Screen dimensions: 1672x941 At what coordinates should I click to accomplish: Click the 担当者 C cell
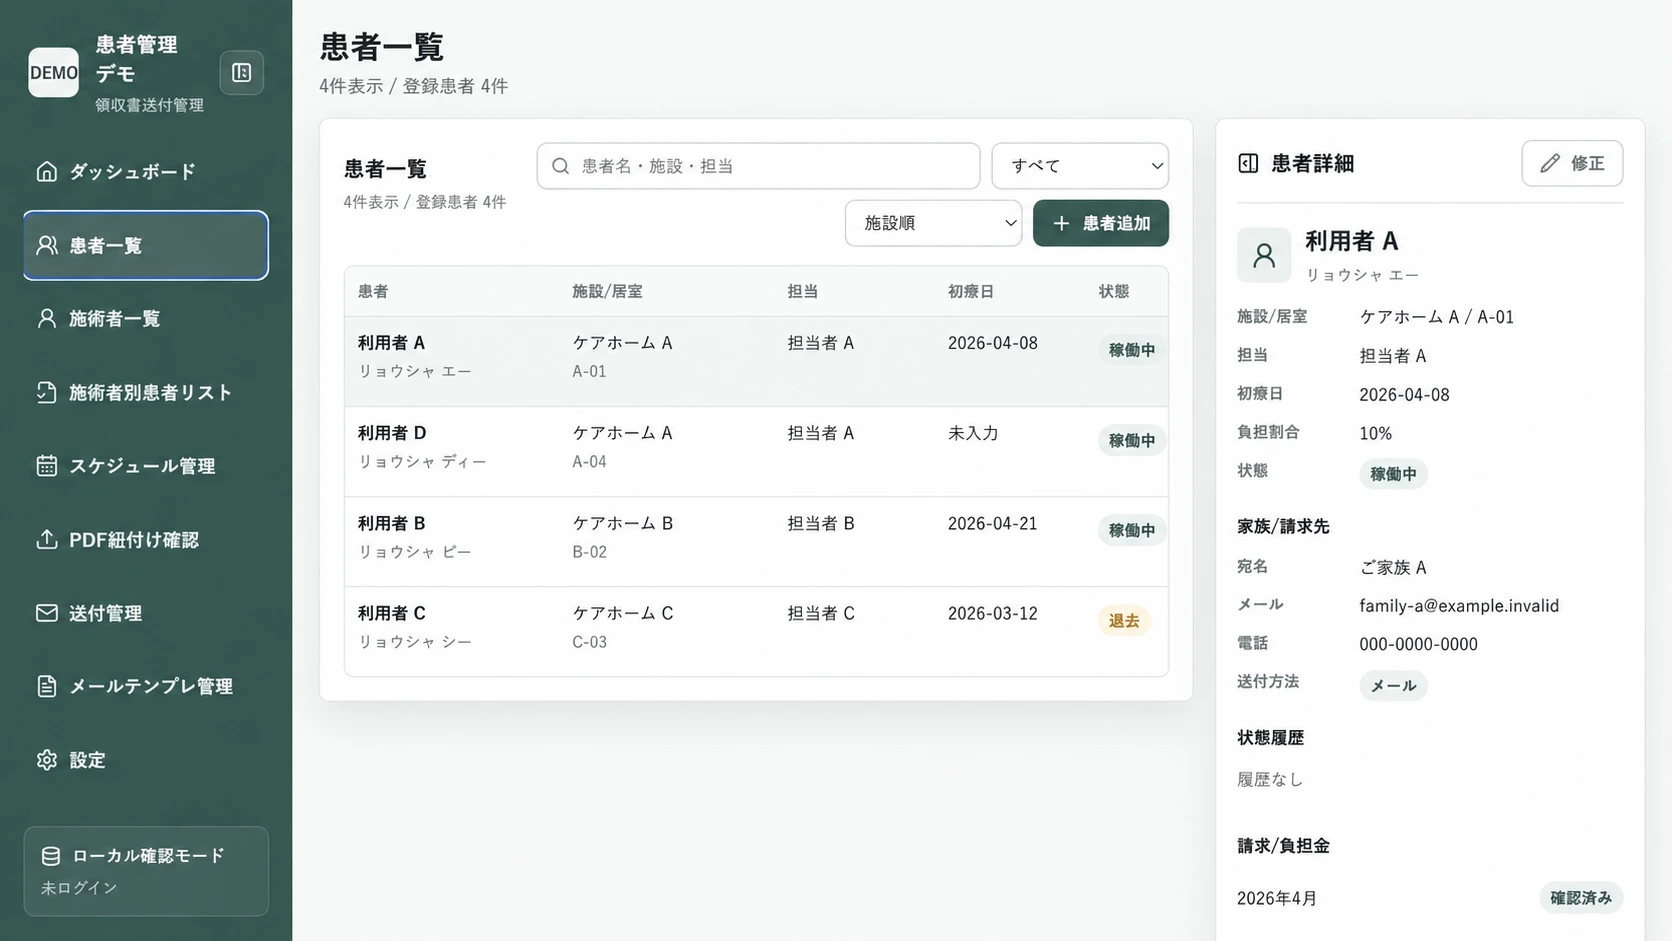pos(821,613)
